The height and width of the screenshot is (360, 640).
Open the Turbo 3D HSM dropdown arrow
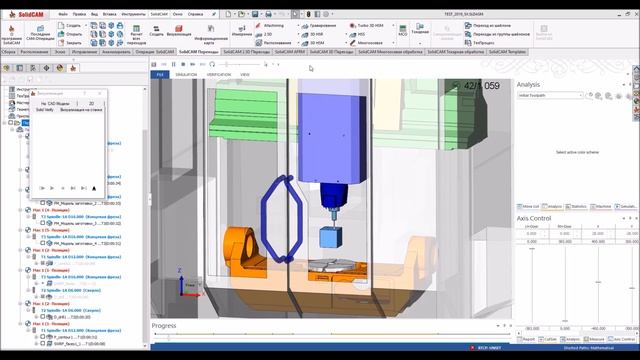click(x=393, y=26)
